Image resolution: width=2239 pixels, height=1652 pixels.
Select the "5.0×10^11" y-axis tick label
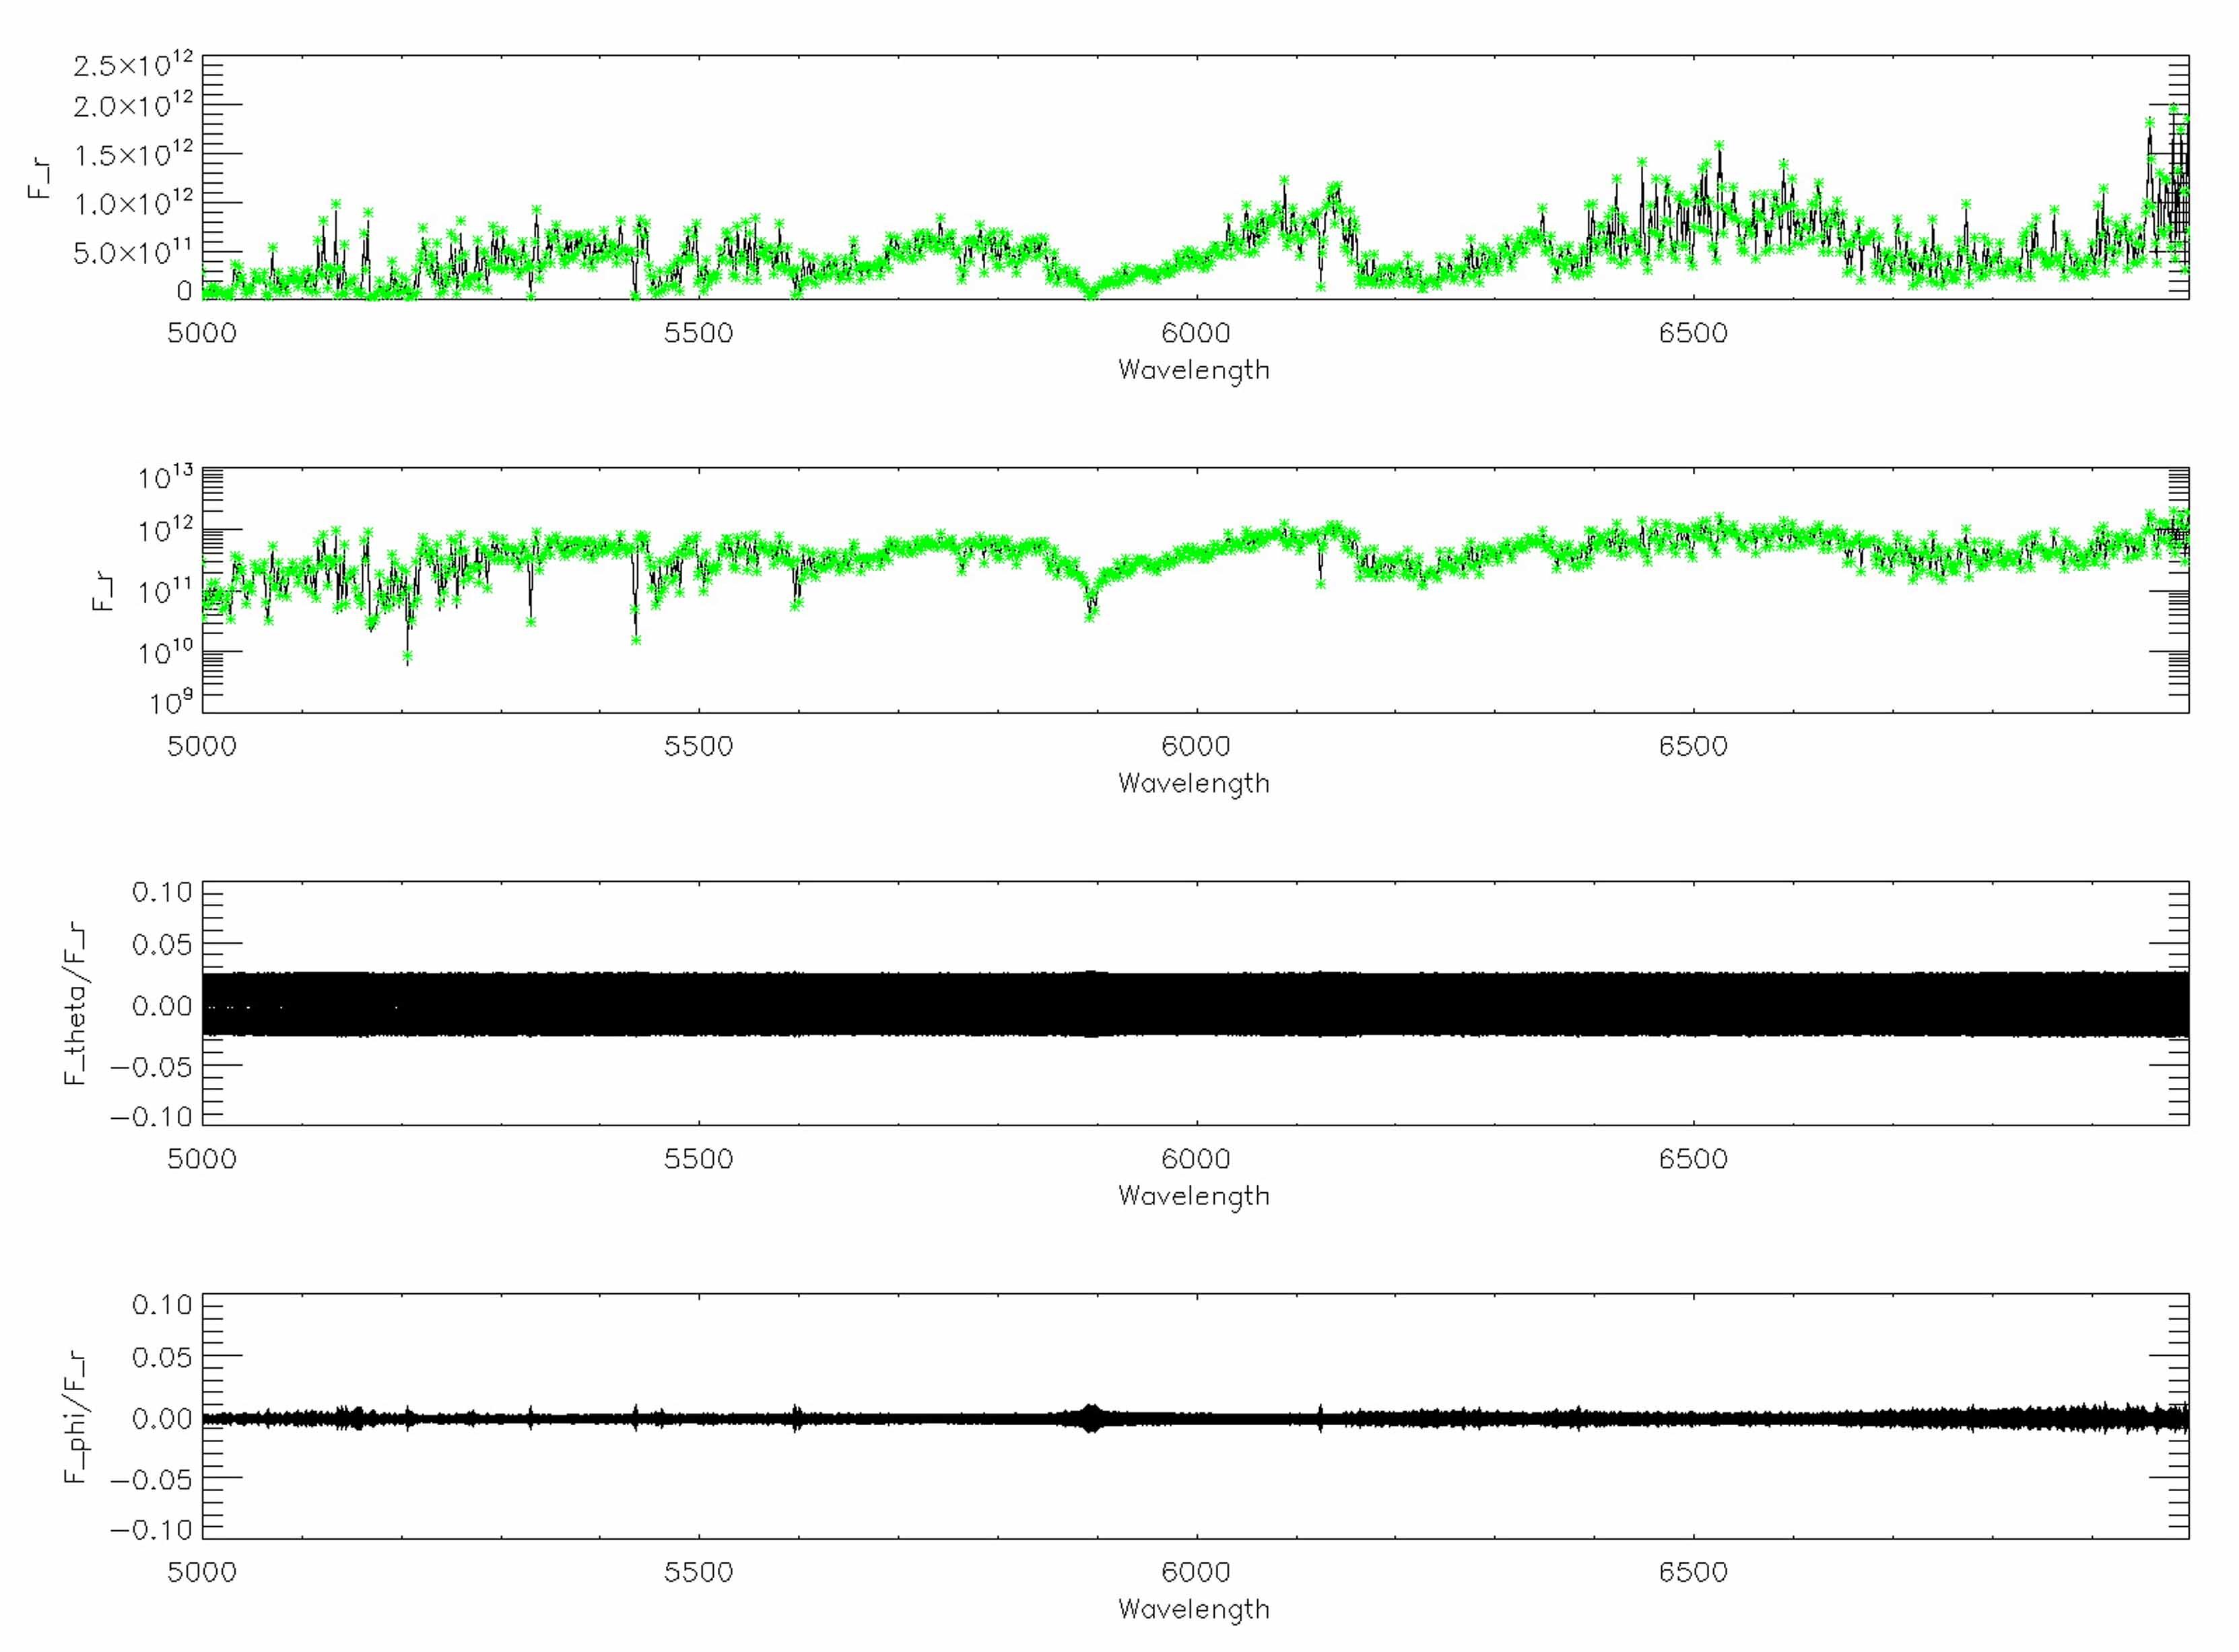tap(133, 251)
